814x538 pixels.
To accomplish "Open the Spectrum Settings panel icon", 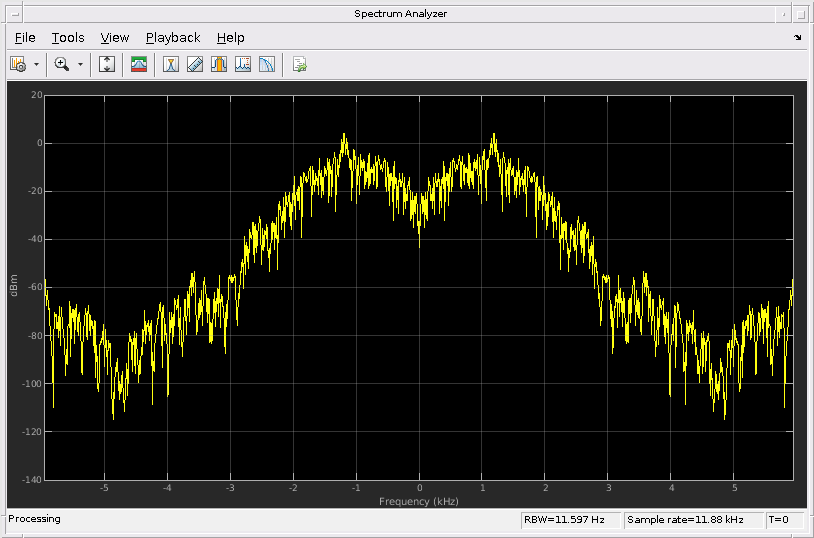I will 139,64.
